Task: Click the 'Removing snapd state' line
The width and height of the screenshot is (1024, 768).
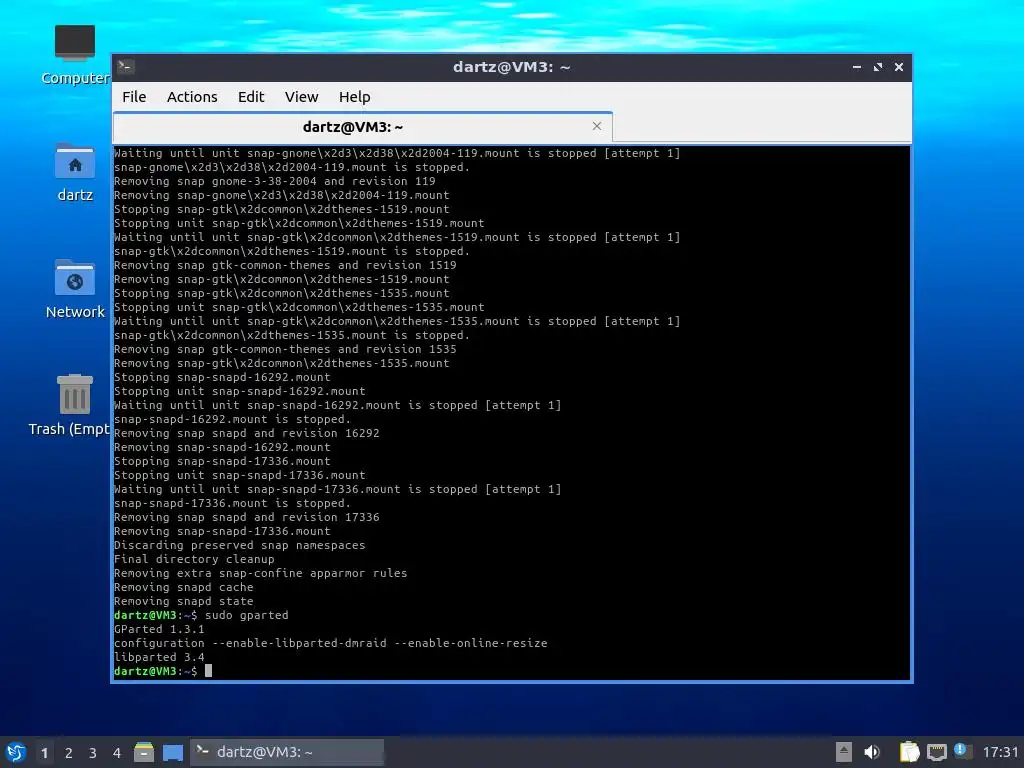Action: point(184,601)
